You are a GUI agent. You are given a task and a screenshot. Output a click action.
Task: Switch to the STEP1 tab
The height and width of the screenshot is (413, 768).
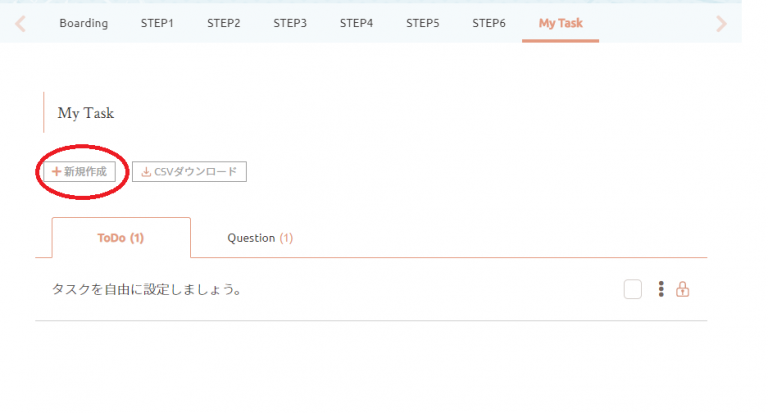157,22
